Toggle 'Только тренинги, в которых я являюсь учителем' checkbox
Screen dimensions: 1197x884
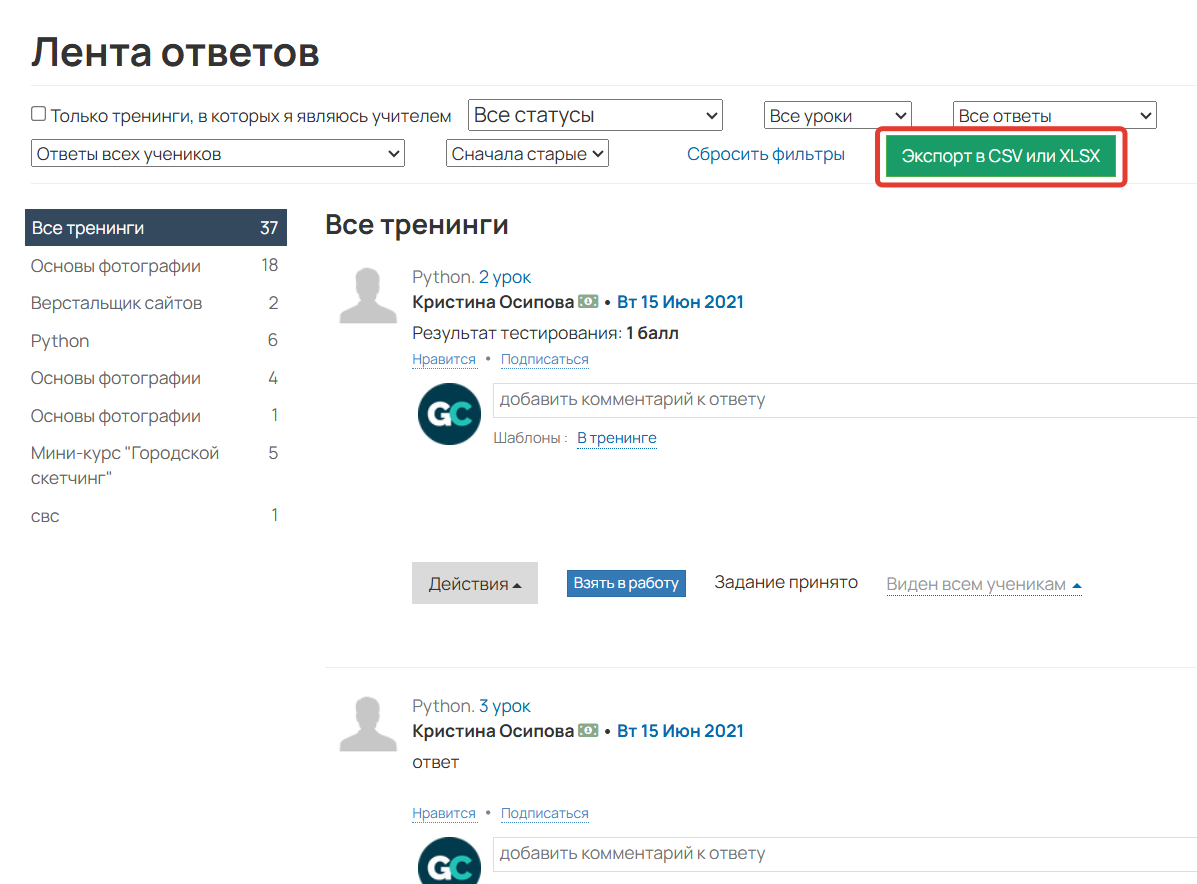click(x=38, y=114)
